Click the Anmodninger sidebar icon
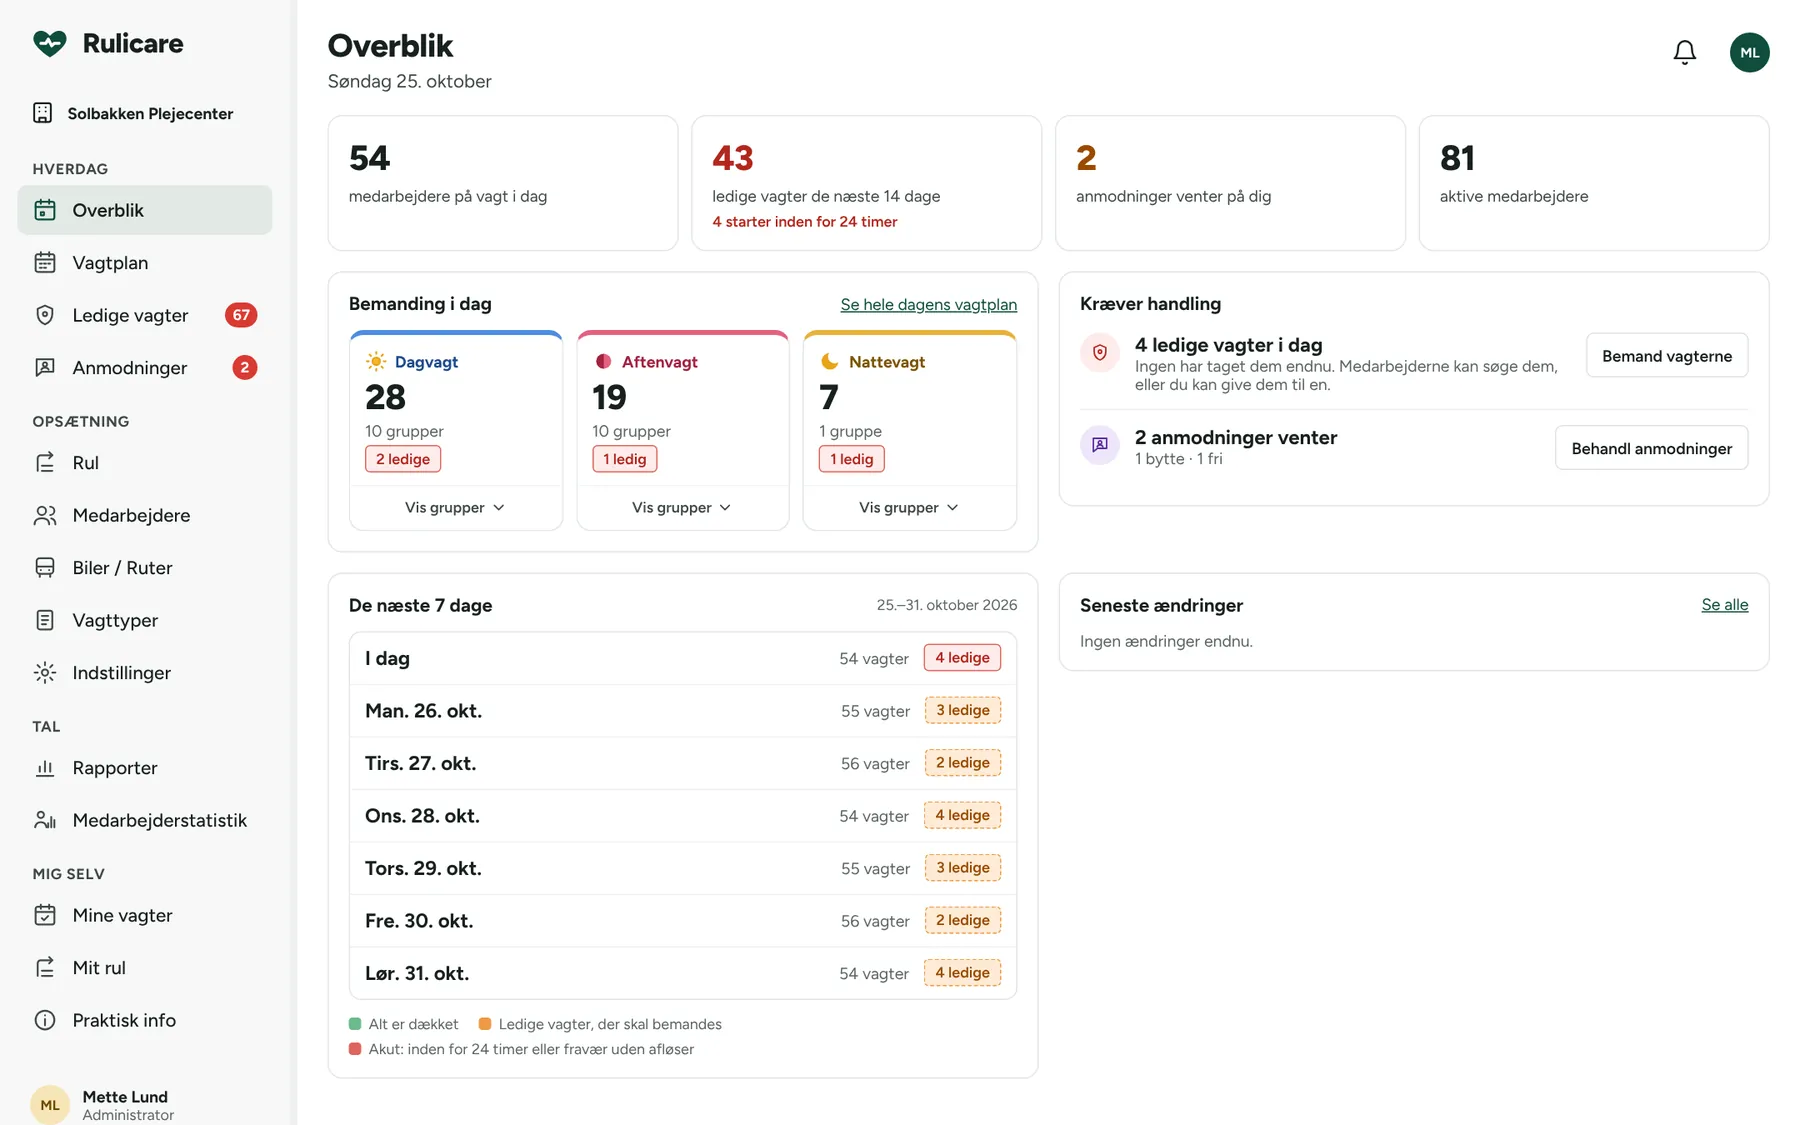Image resolution: width=1800 pixels, height=1125 pixels. pos(45,367)
